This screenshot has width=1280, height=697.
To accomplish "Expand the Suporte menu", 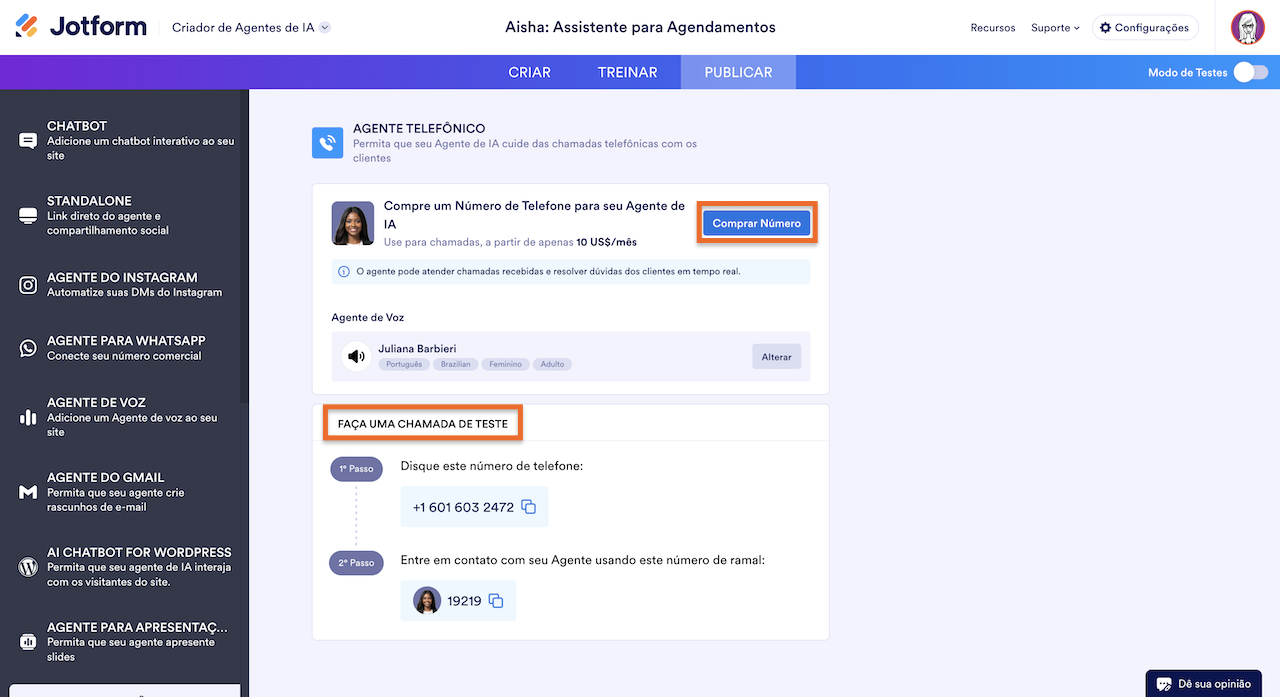I will (1055, 28).
